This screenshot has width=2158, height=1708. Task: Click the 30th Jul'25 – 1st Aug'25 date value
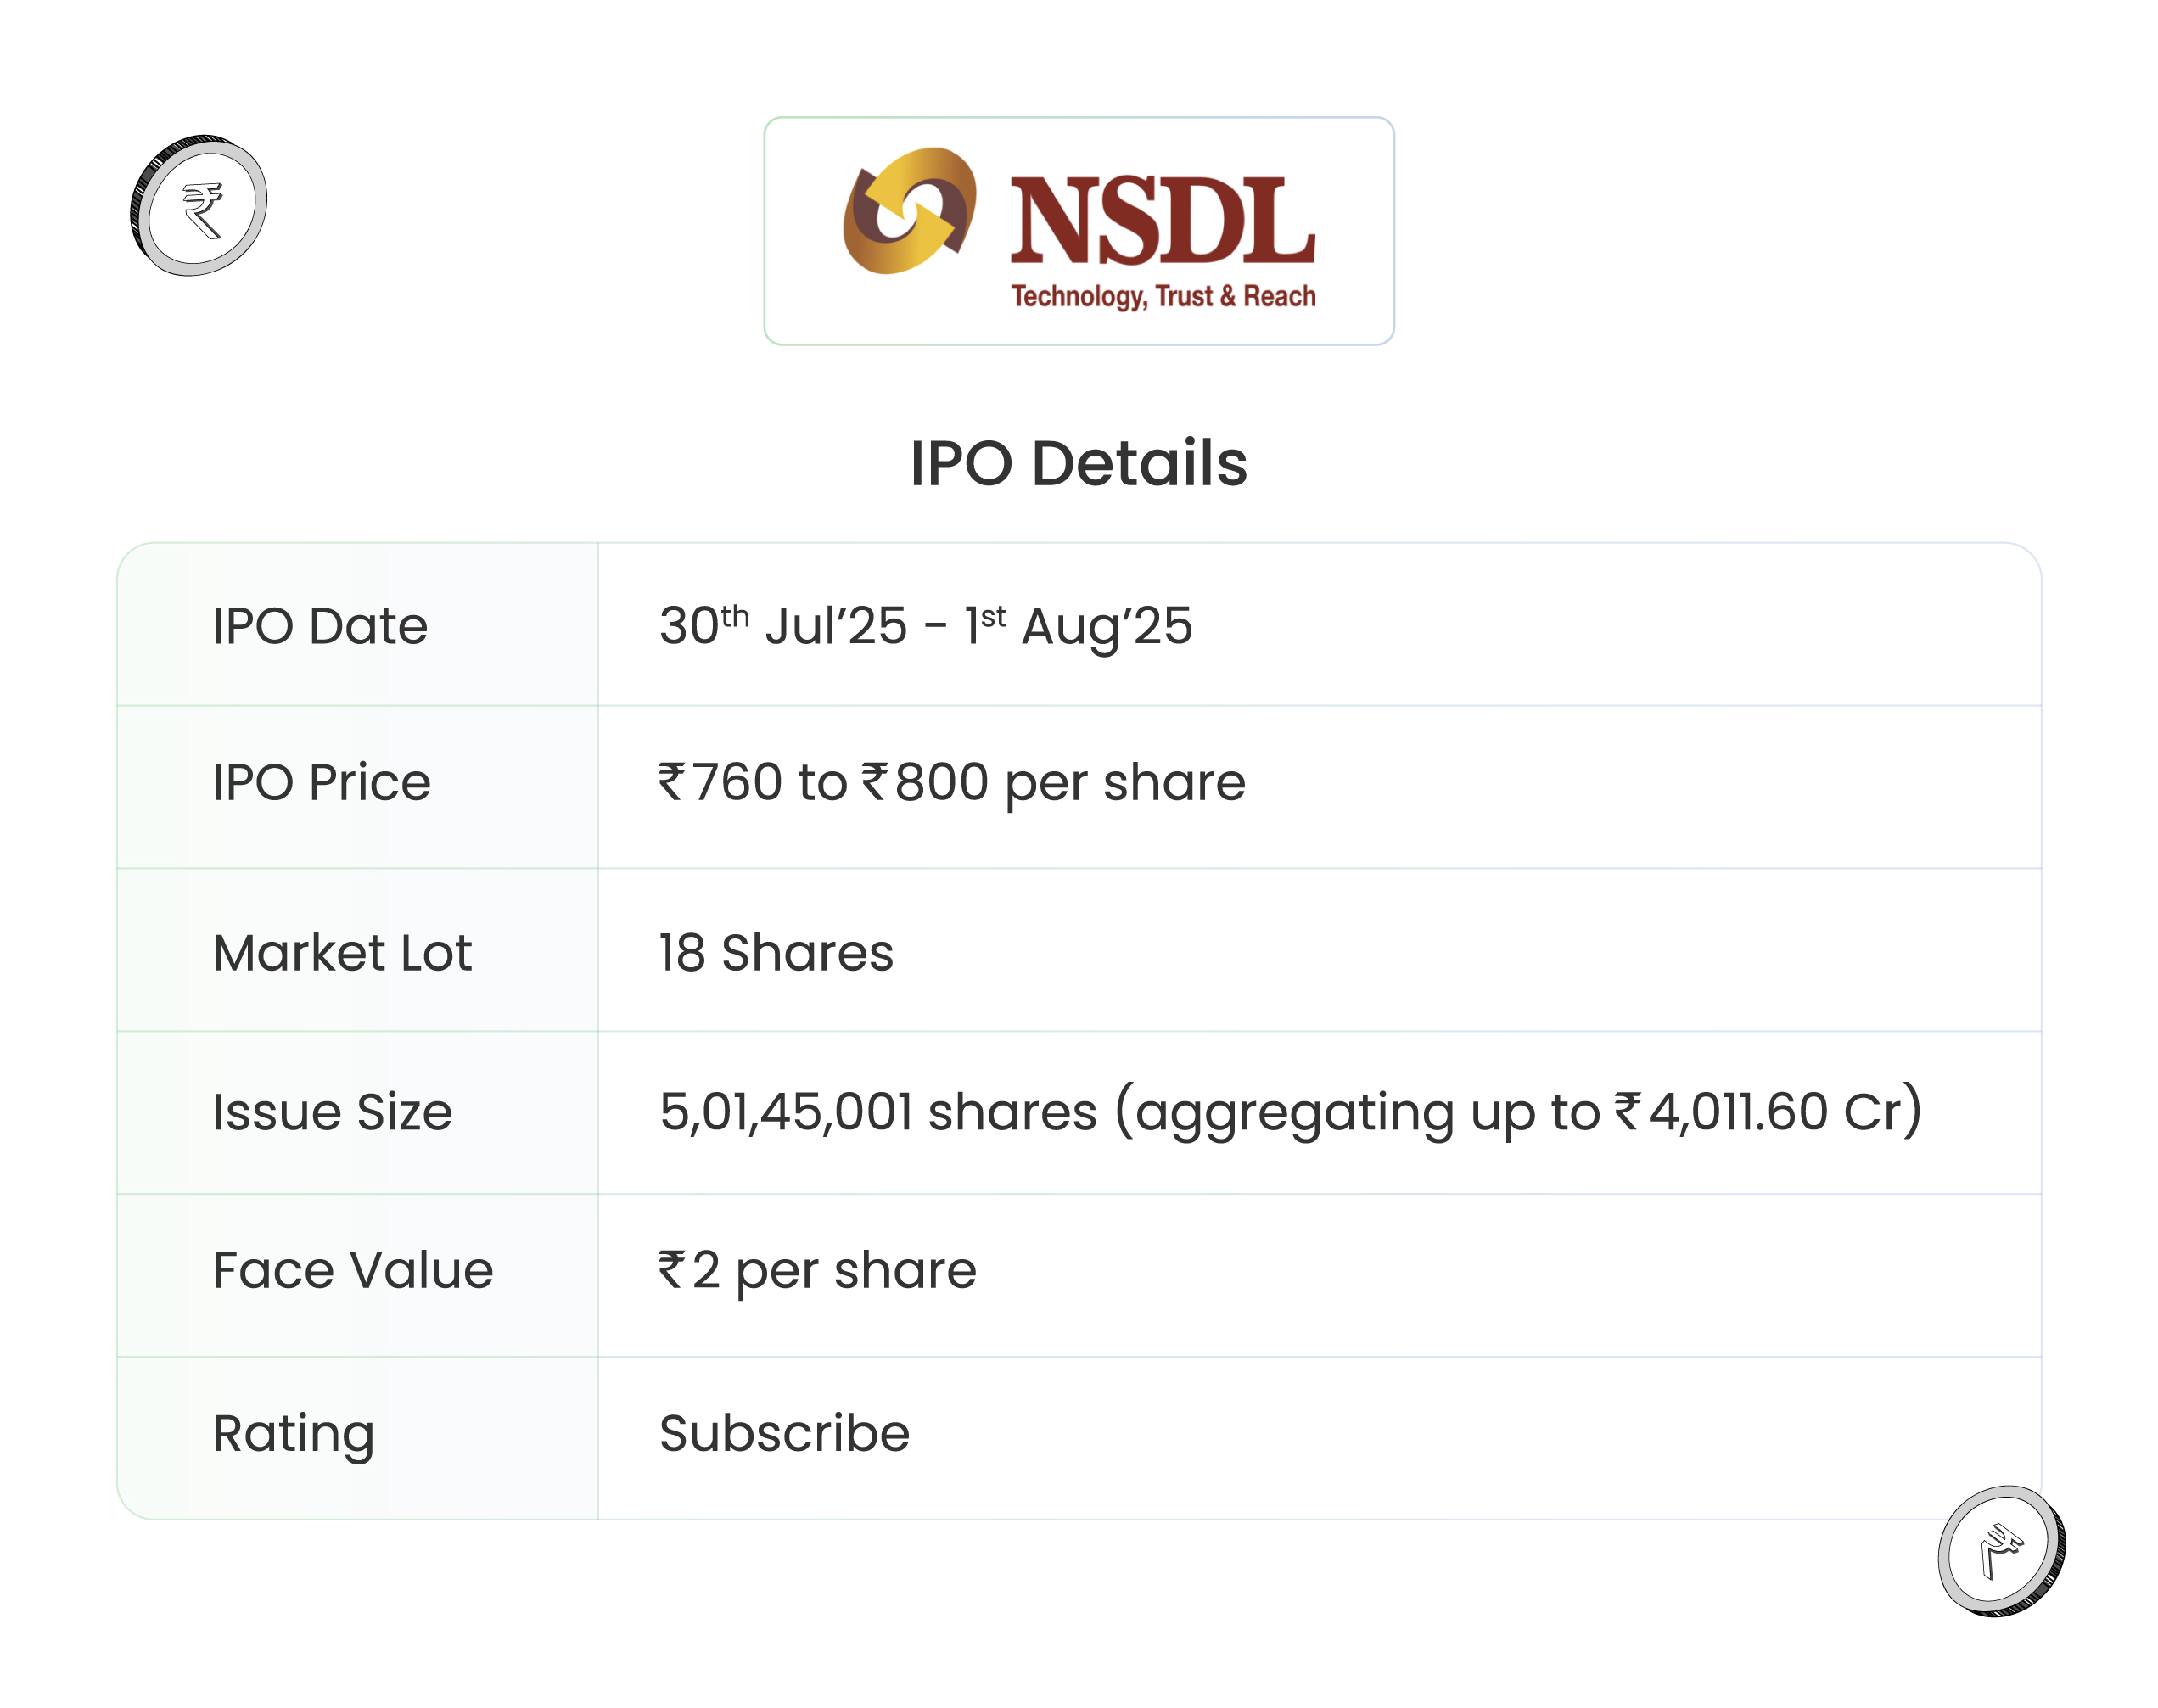pos(925,627)
